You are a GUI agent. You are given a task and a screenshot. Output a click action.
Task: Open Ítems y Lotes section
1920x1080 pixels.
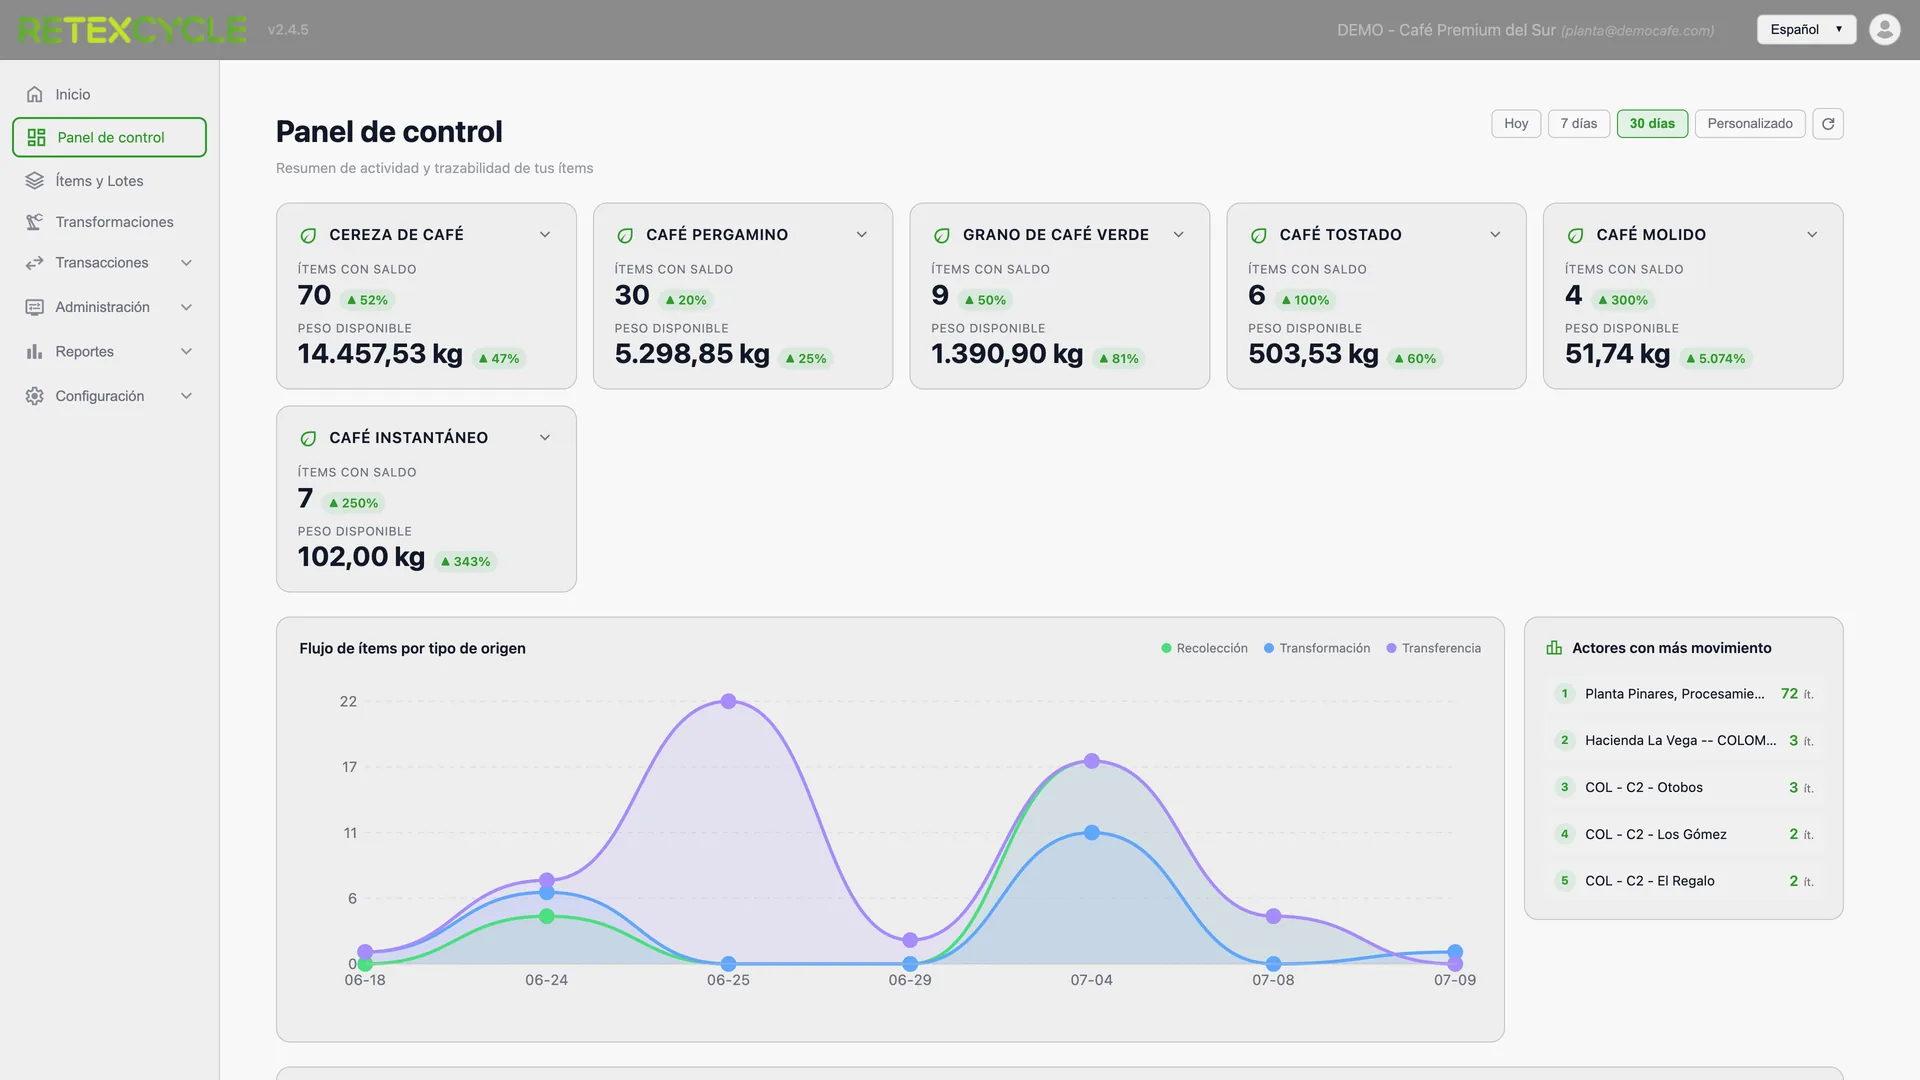[x=109, y=181]
